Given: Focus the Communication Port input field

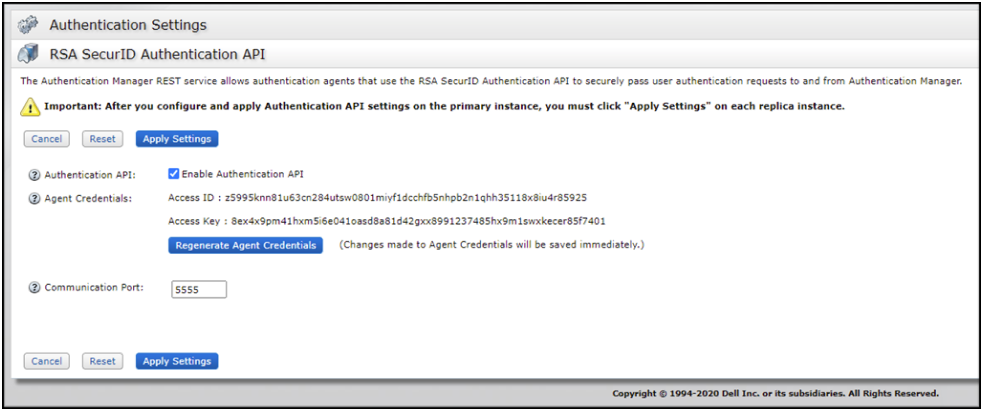Looking at the screenshot, I should pyautogui.click(x=199, y=289).
